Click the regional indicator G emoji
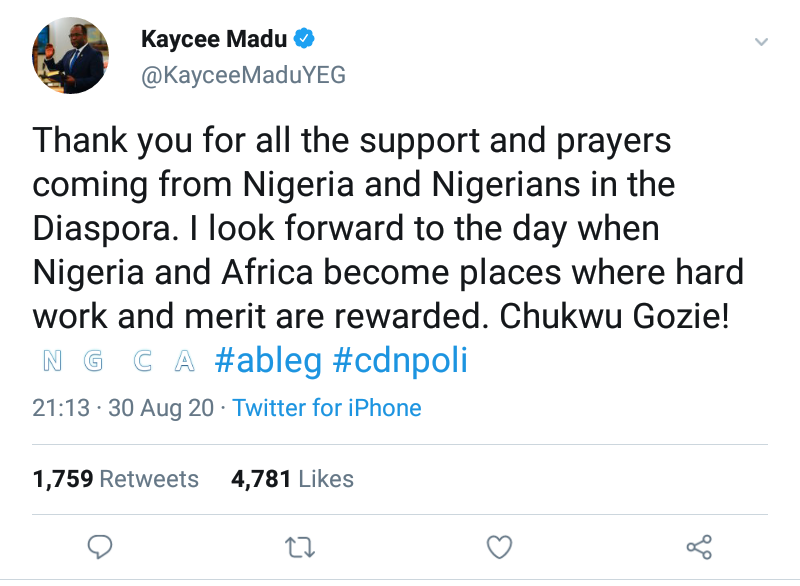Screen dimensions: 800x586 tap(93, 361)
